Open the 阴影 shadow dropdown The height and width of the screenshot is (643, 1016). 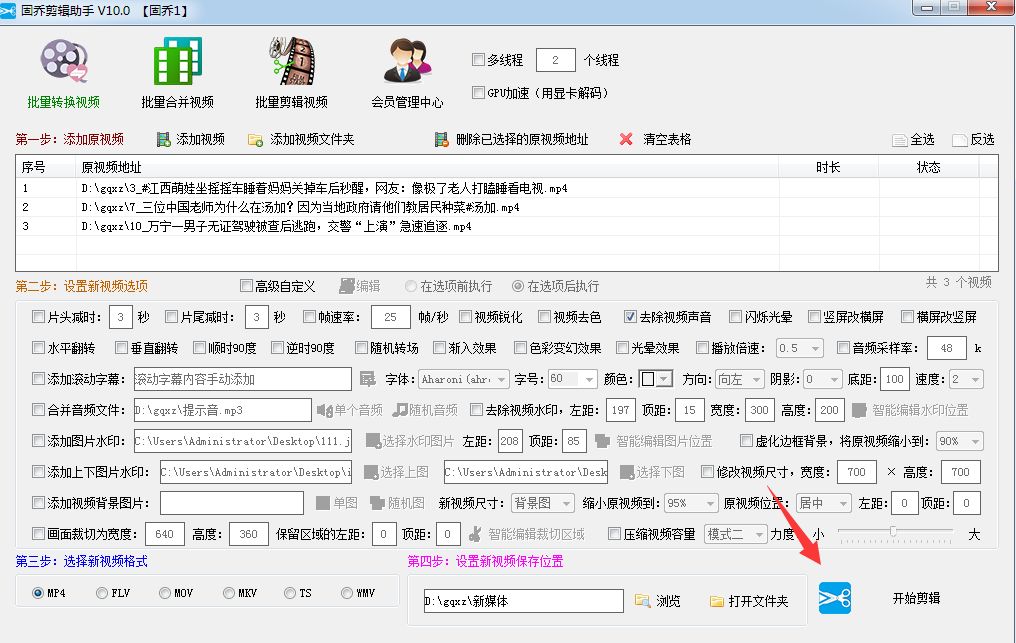pyautogui.click(x=823, y=379)
